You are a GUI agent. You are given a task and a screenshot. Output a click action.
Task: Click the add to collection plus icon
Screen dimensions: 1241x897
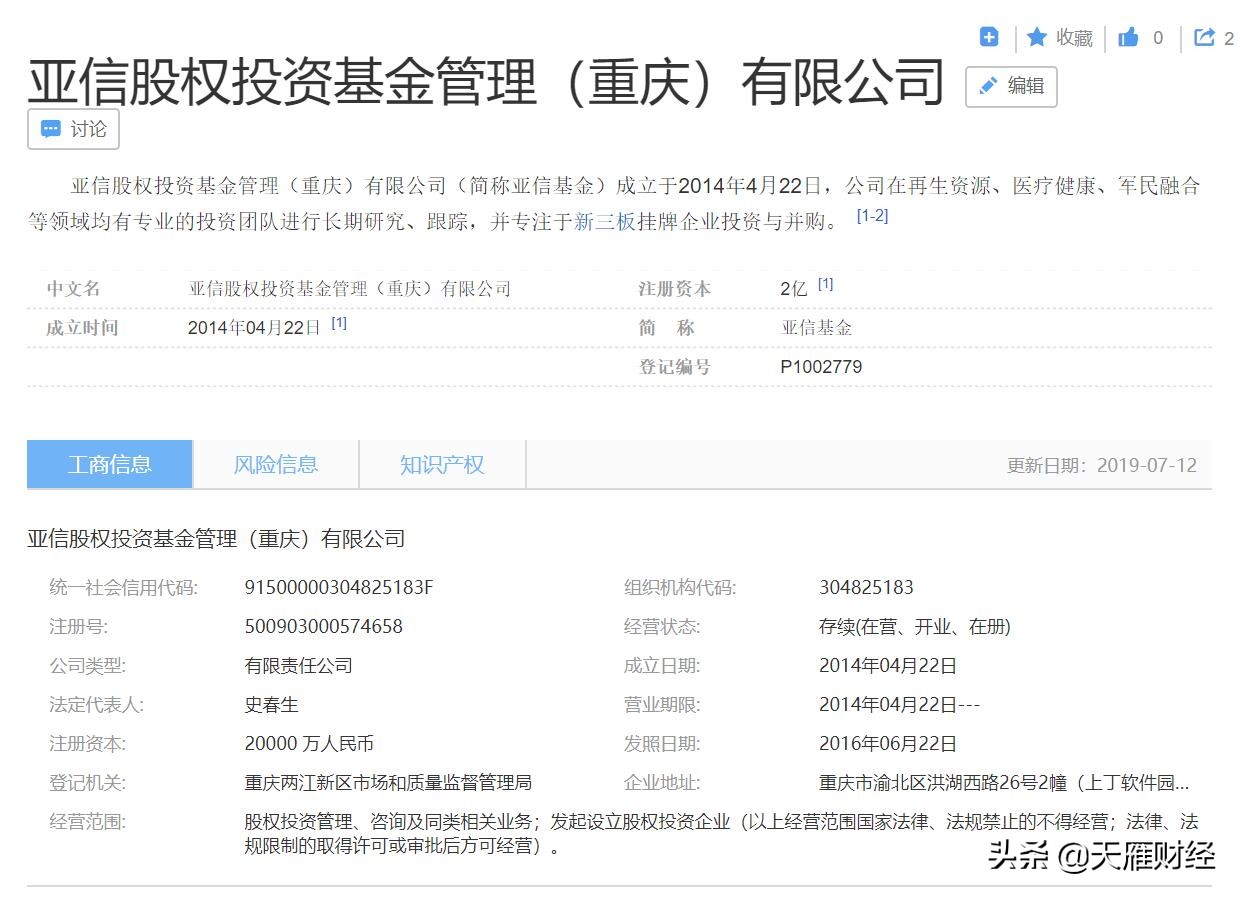tap(989, 36)
